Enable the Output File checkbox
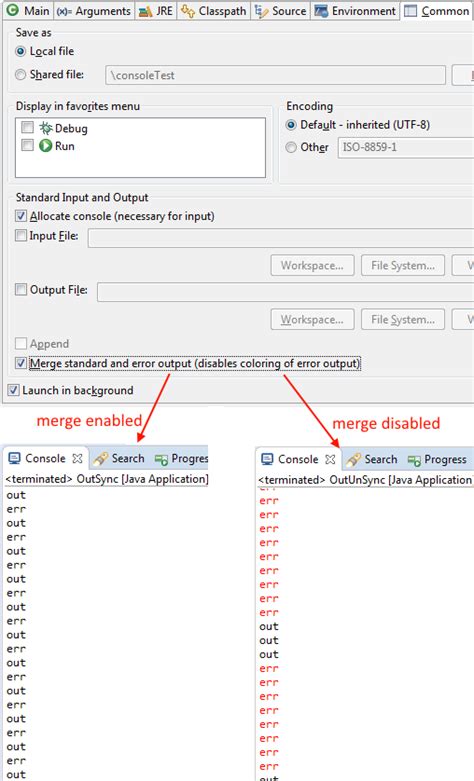 pos(20,289)
